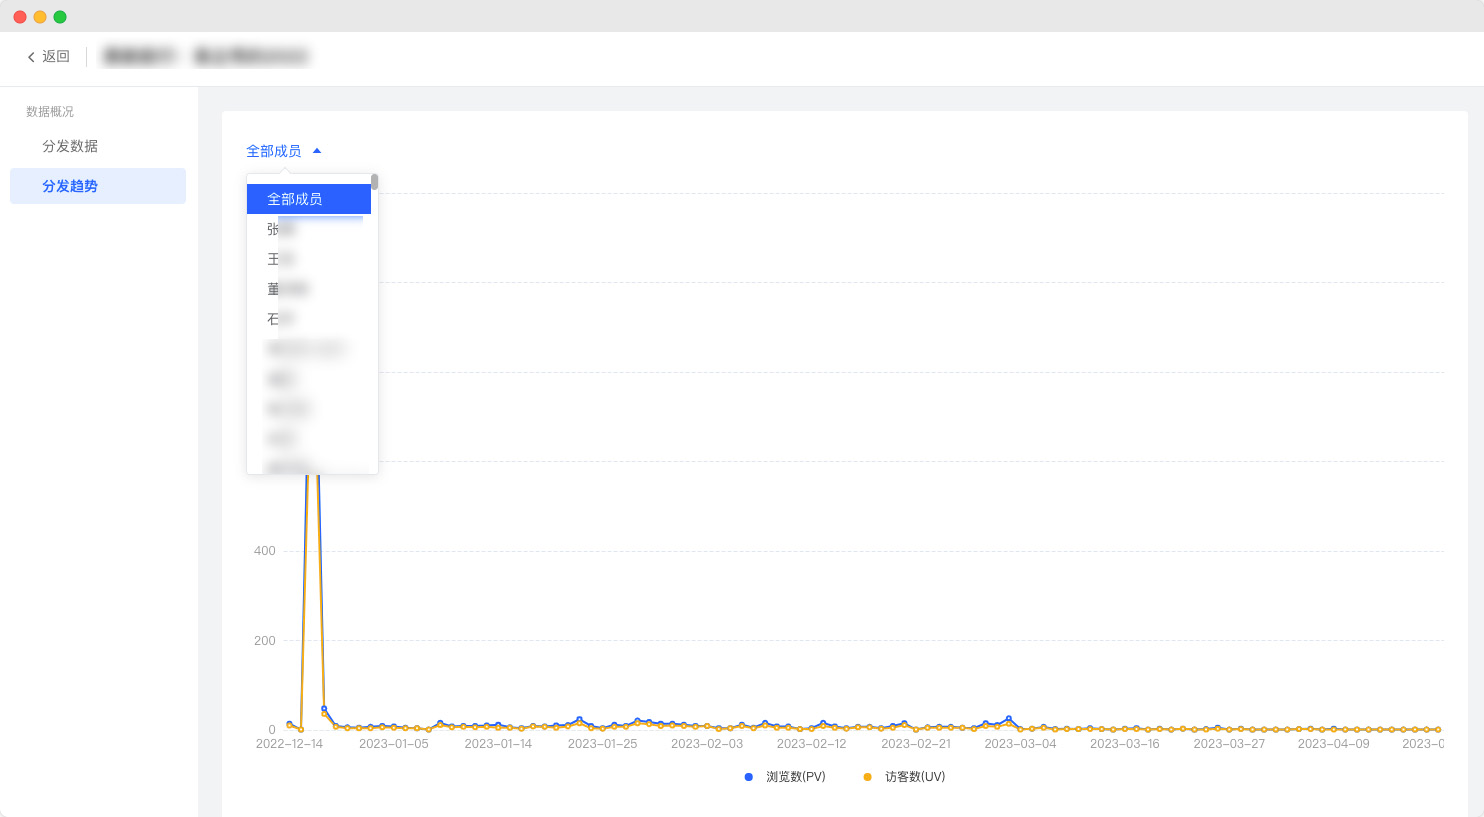
Task: Toggle 访客数(UV) series in legend
Action: (914, 777)
